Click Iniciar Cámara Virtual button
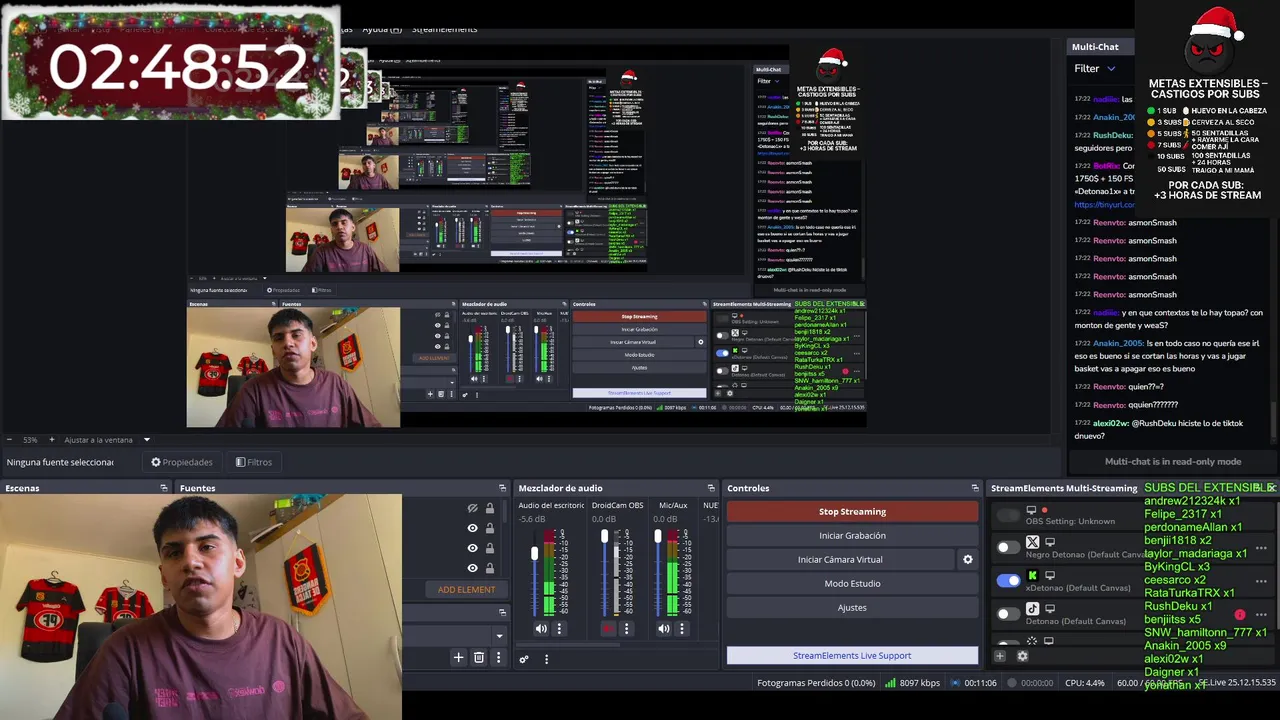The width and height of the screenshot is (1280, 720). pyautogui.click(x=840, y=560)
